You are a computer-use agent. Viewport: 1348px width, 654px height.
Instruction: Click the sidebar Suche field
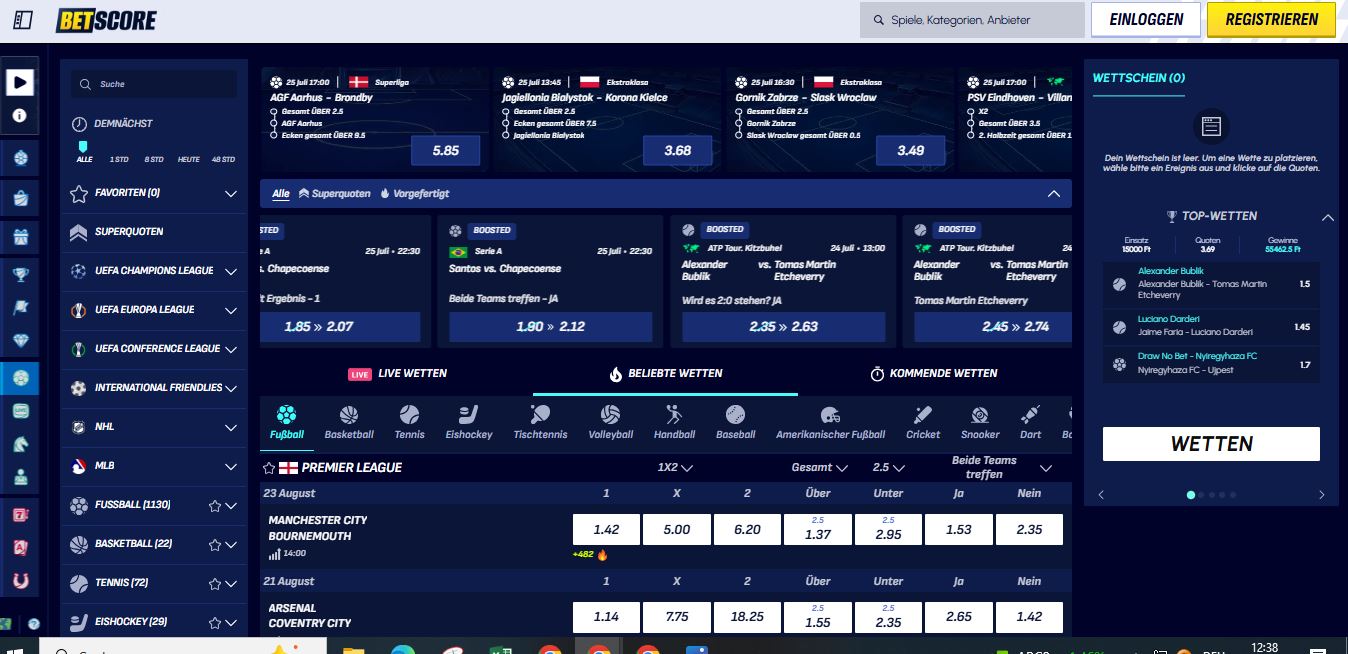click(x=154, y=84)
